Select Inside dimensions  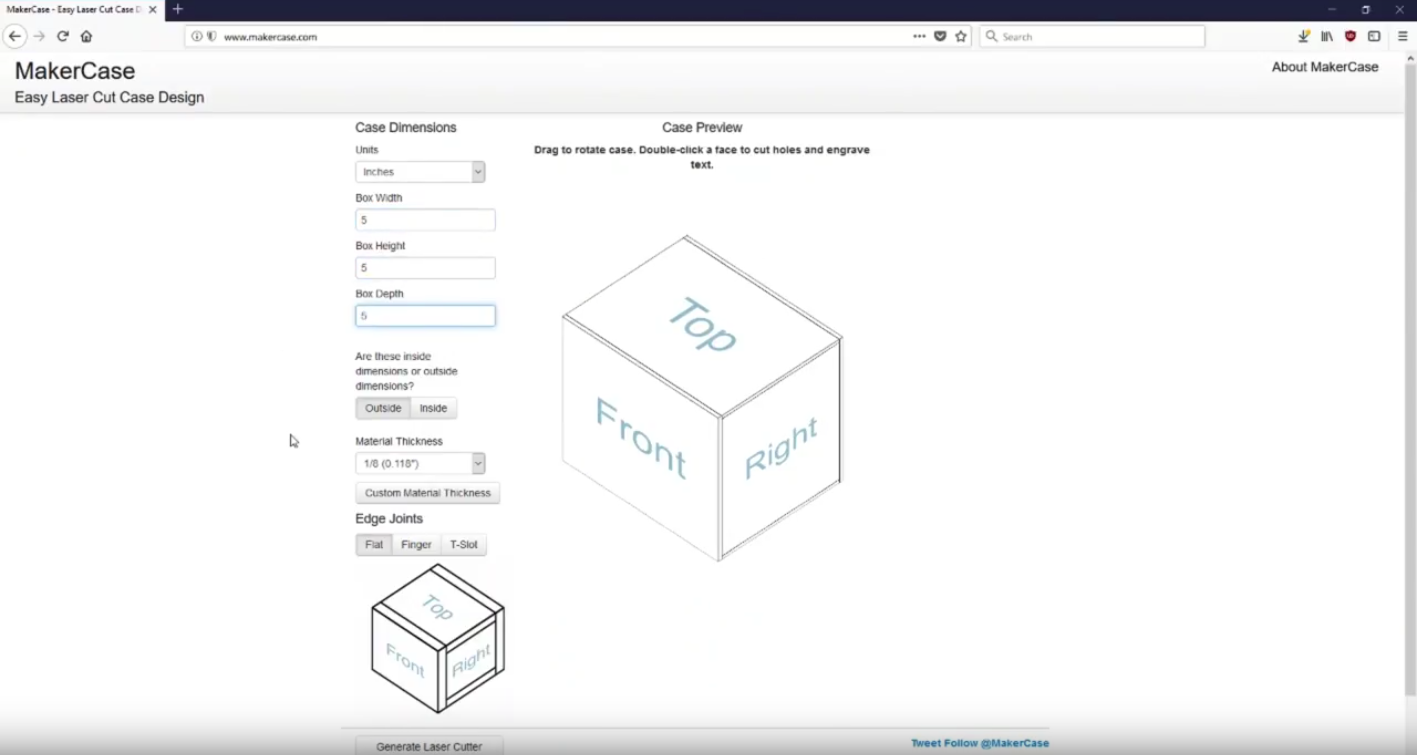[x=433, y=408]
